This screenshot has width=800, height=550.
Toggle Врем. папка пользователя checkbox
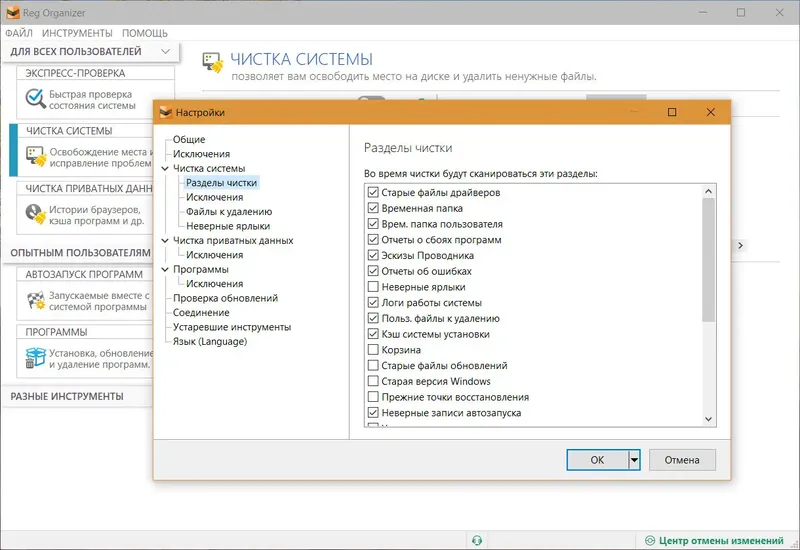pos(373,224)
